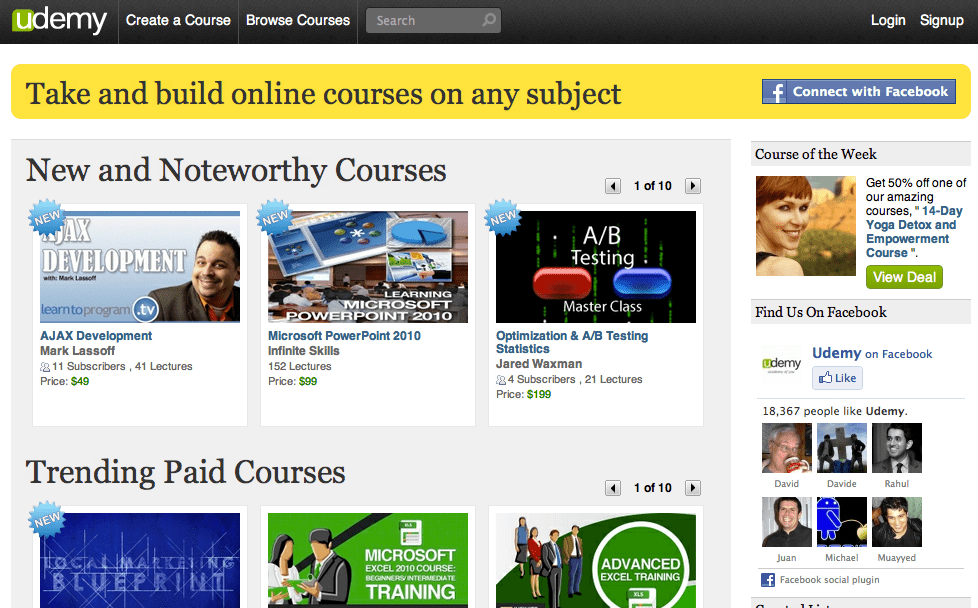Click the Udemy logo in header
The image size is (978, 608).
pyautogui.click(x=59, y=21)
